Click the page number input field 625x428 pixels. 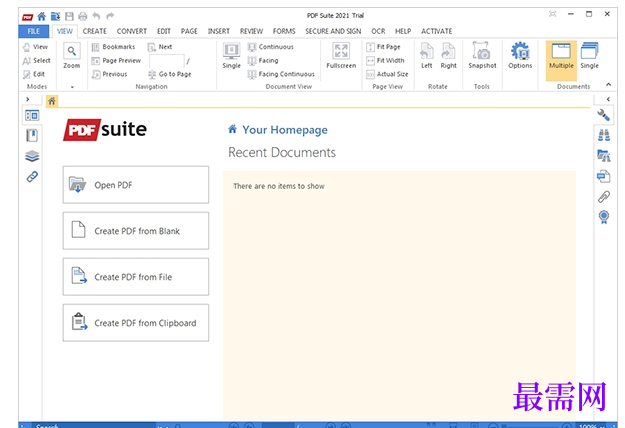(166, 61)
